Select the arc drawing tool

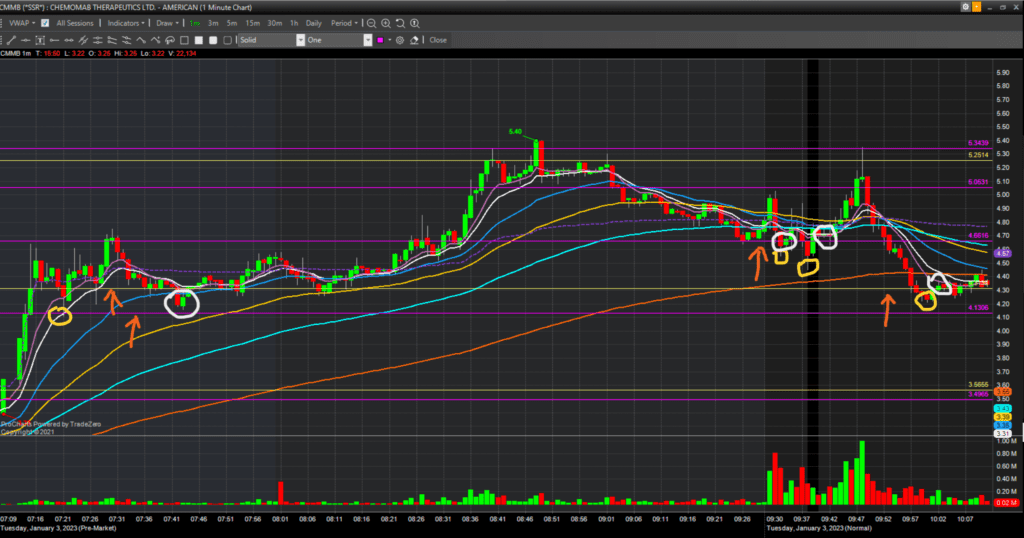(142, 40)
